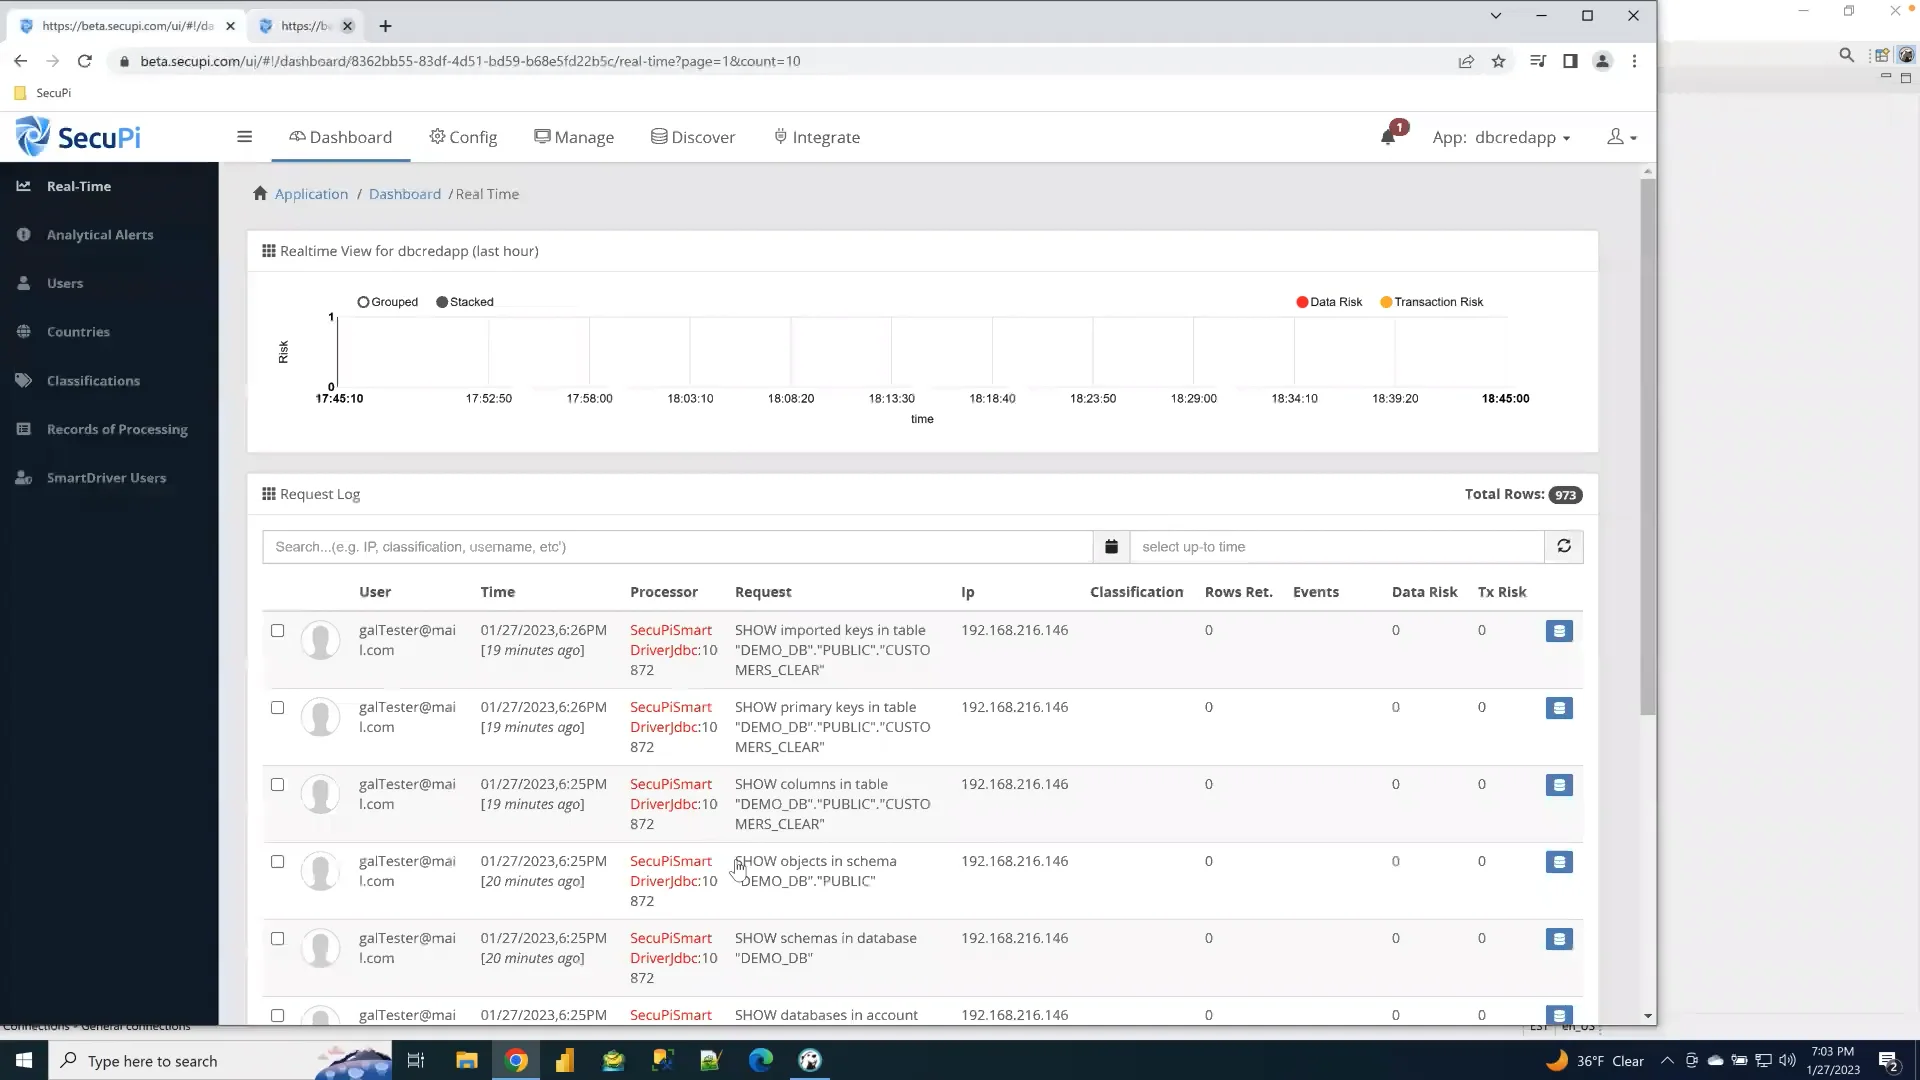Check the first Request Log row checkbox
The height and width of the screenshot is (1080, 1920).
pyautogui.click(x=277, y=630)
